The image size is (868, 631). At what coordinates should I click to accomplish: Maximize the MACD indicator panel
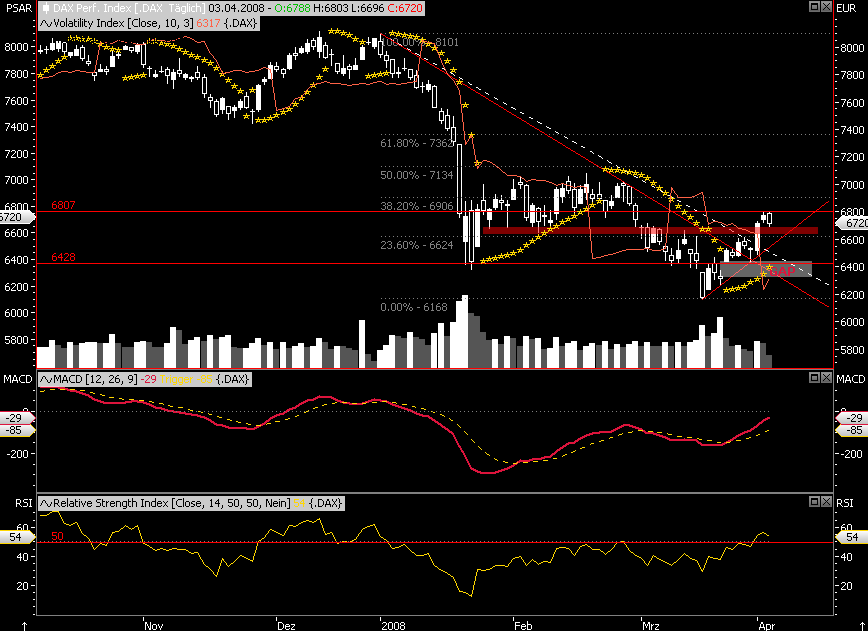(814, 377)
